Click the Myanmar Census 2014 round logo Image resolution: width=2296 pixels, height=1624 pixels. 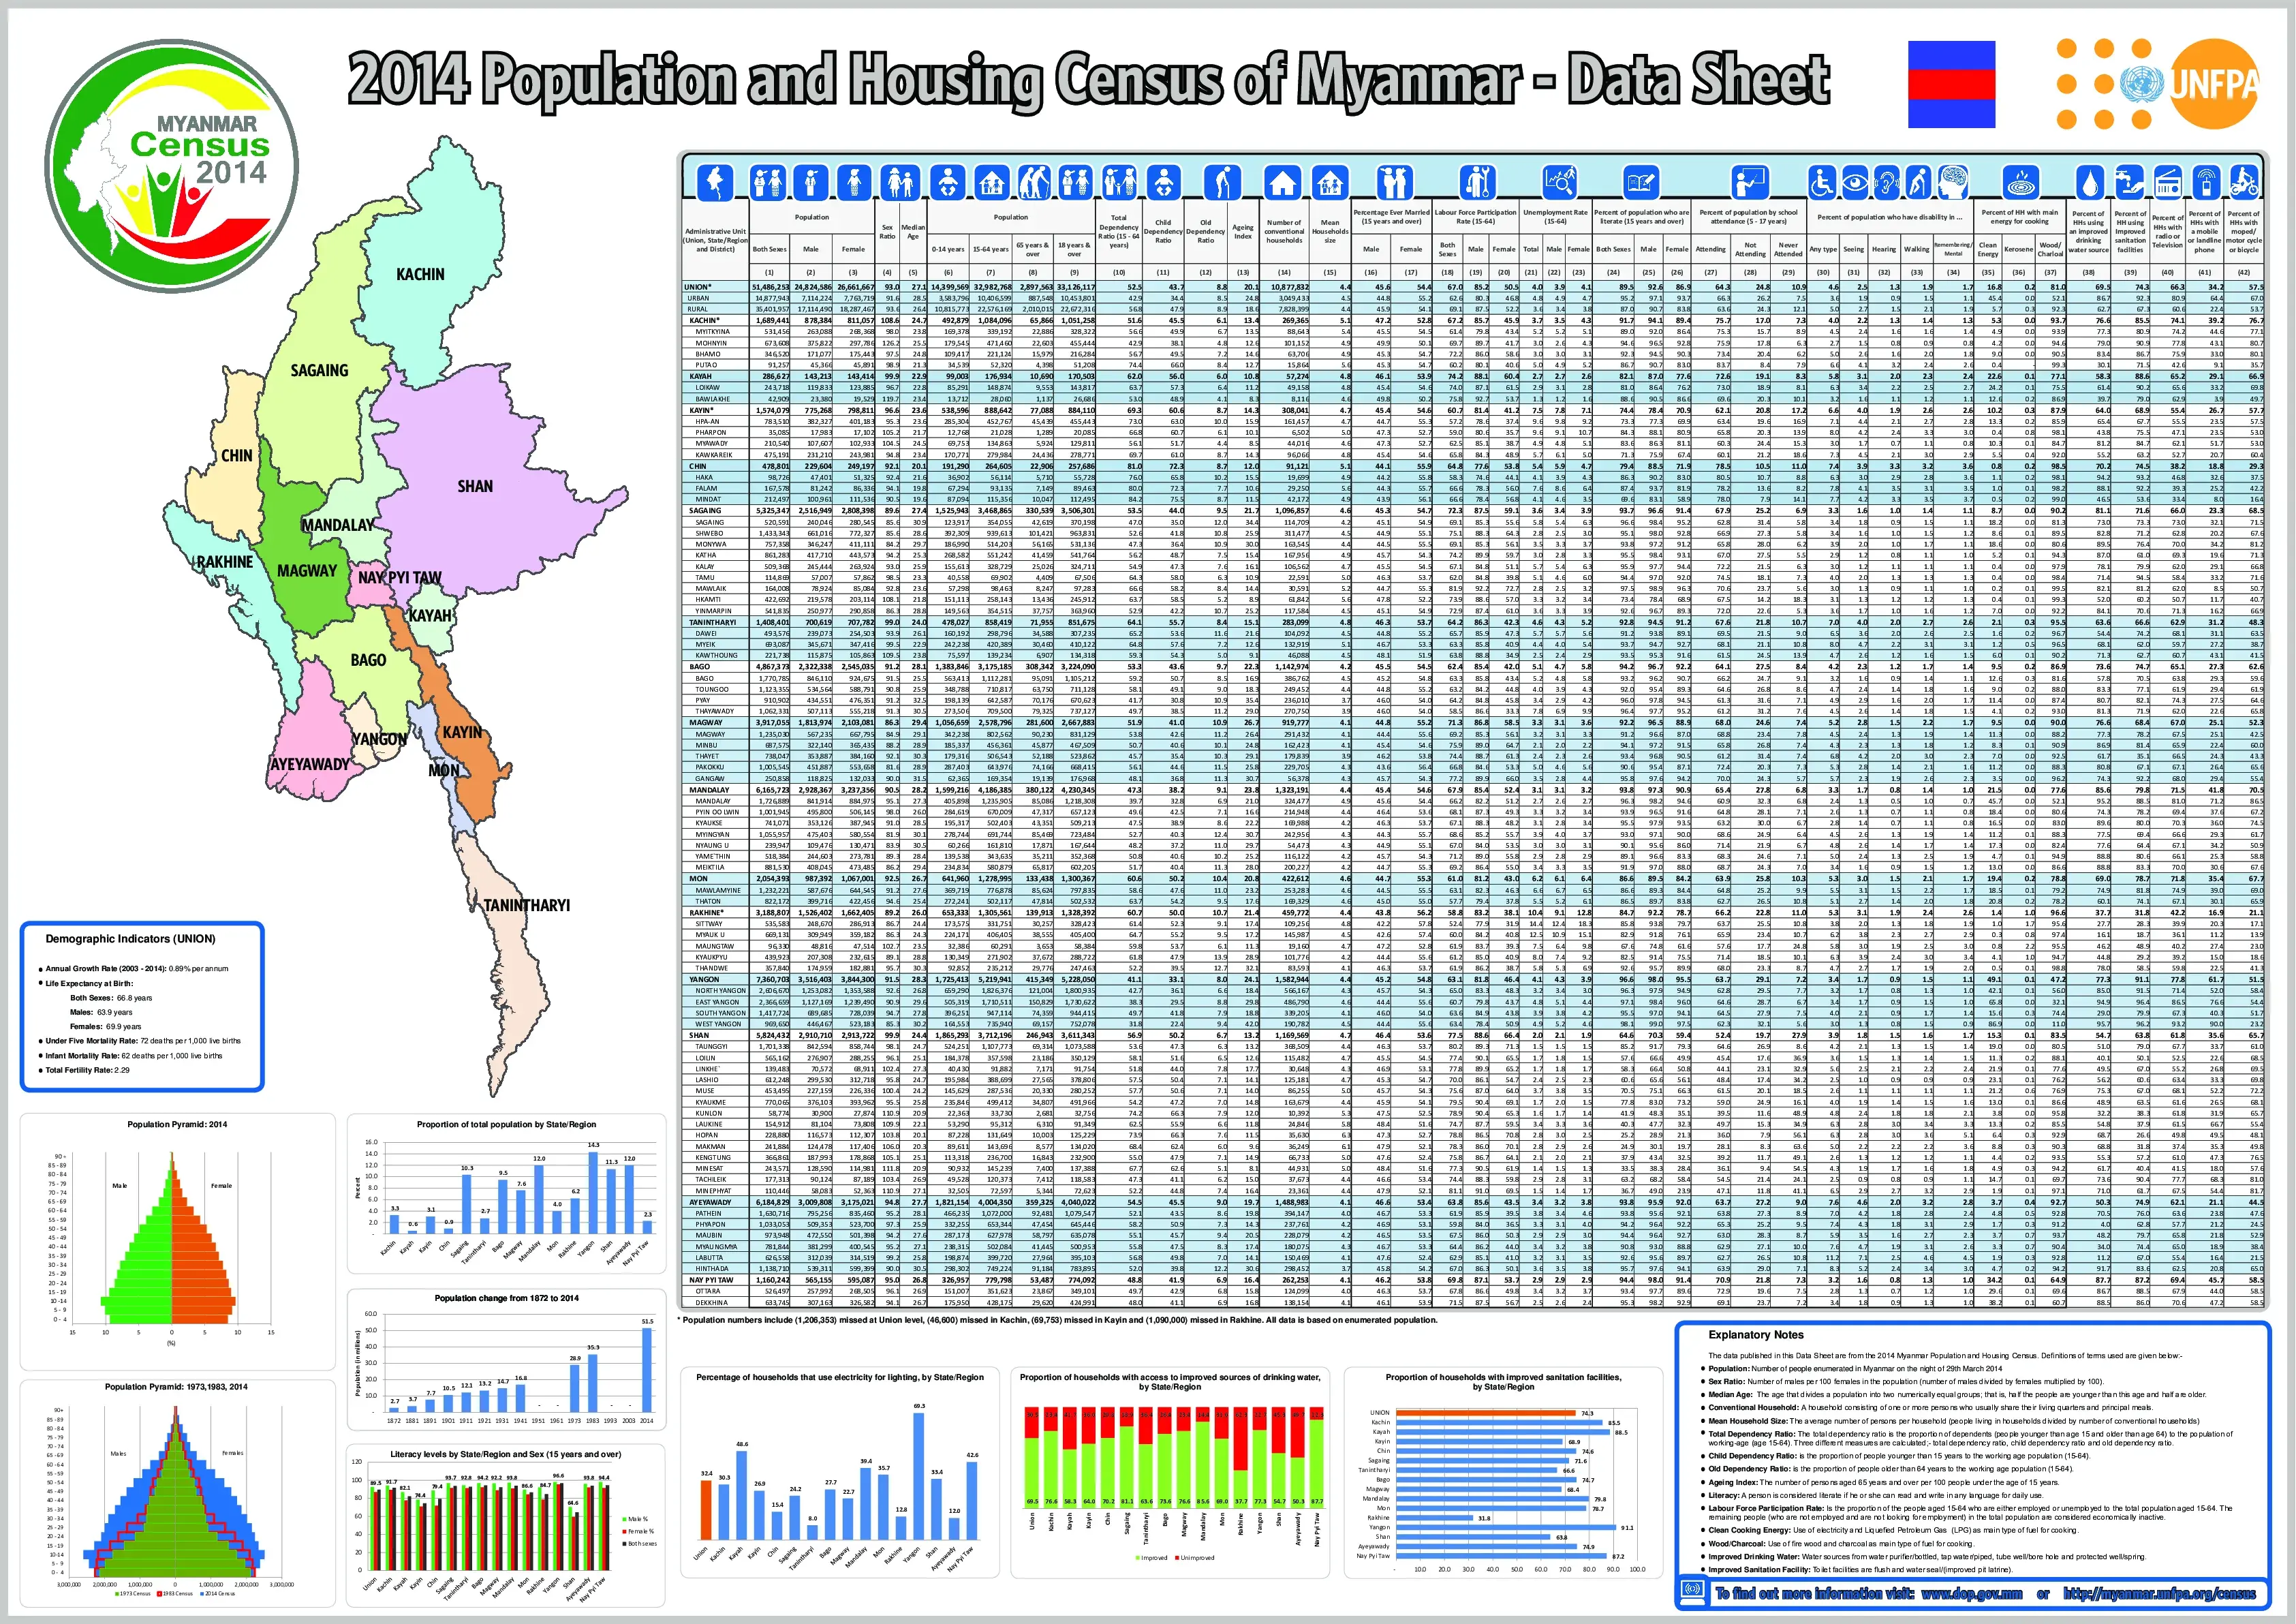171,165
